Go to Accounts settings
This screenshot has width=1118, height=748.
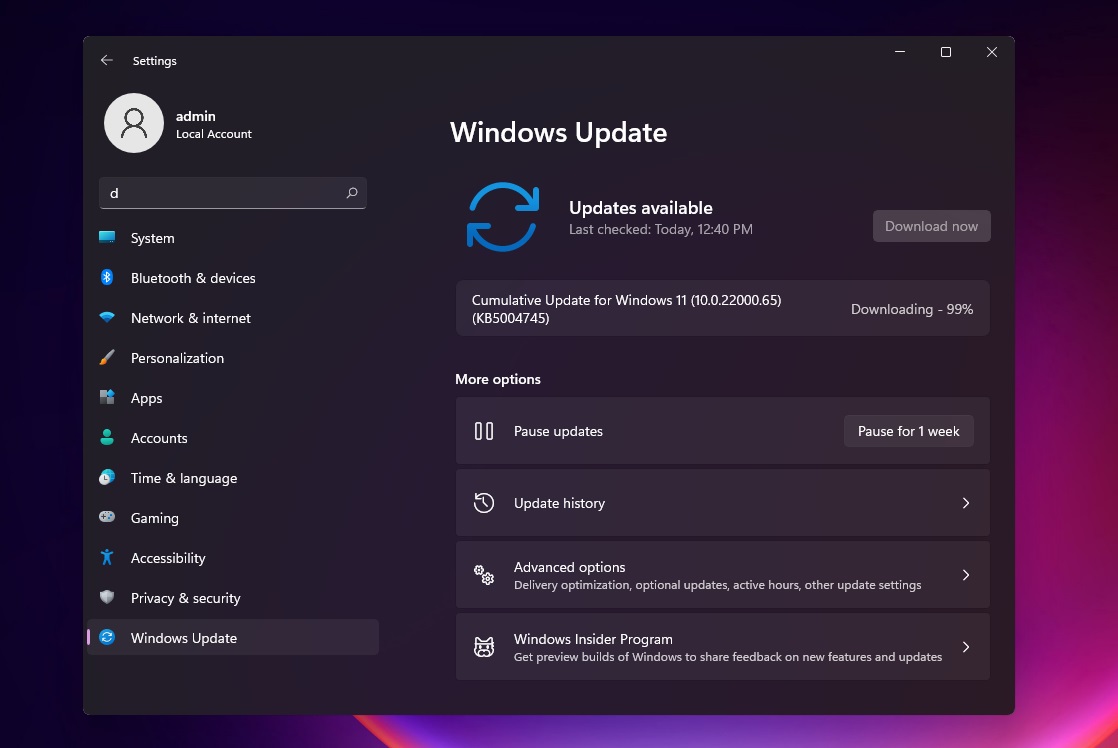tap(159, 438)
